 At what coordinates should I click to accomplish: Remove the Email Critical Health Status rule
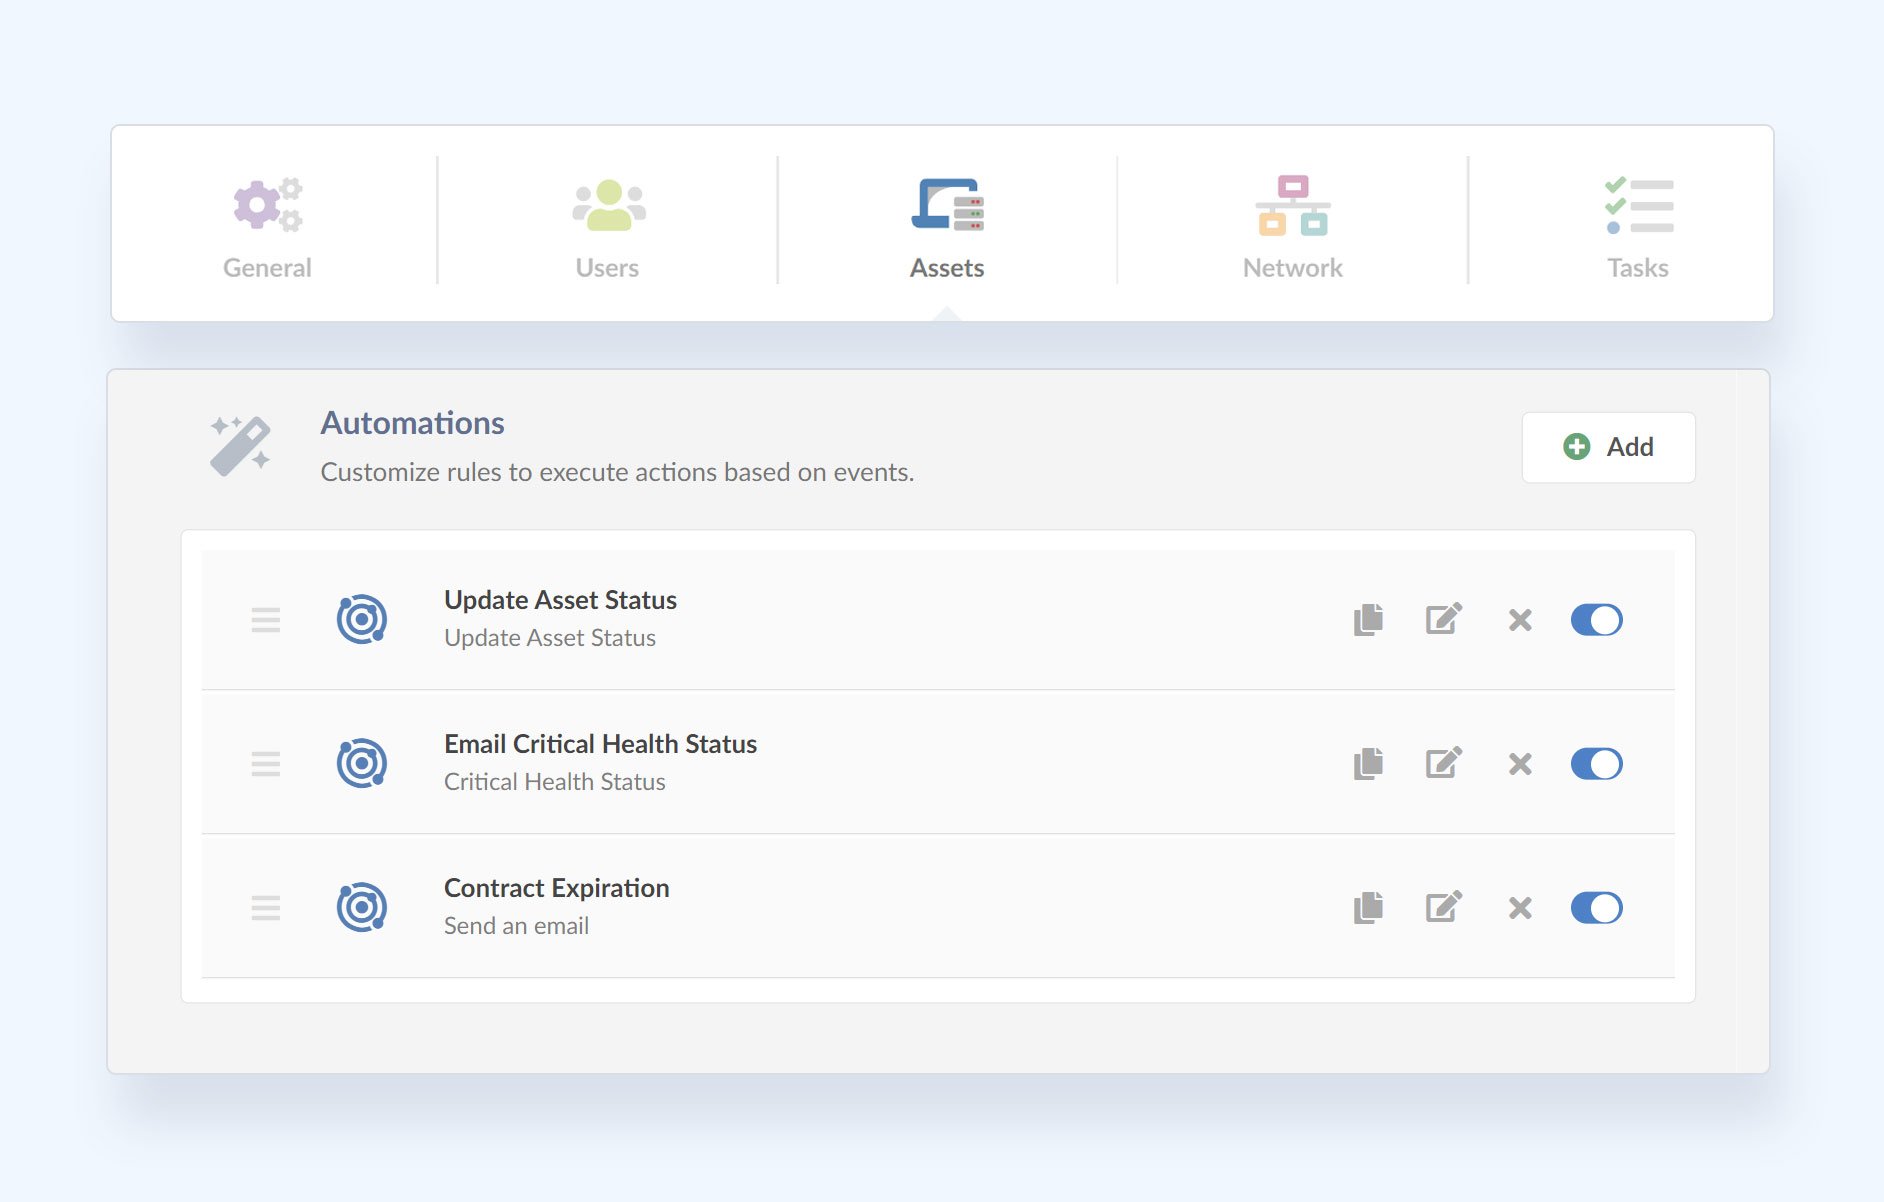pos(1519,764)
